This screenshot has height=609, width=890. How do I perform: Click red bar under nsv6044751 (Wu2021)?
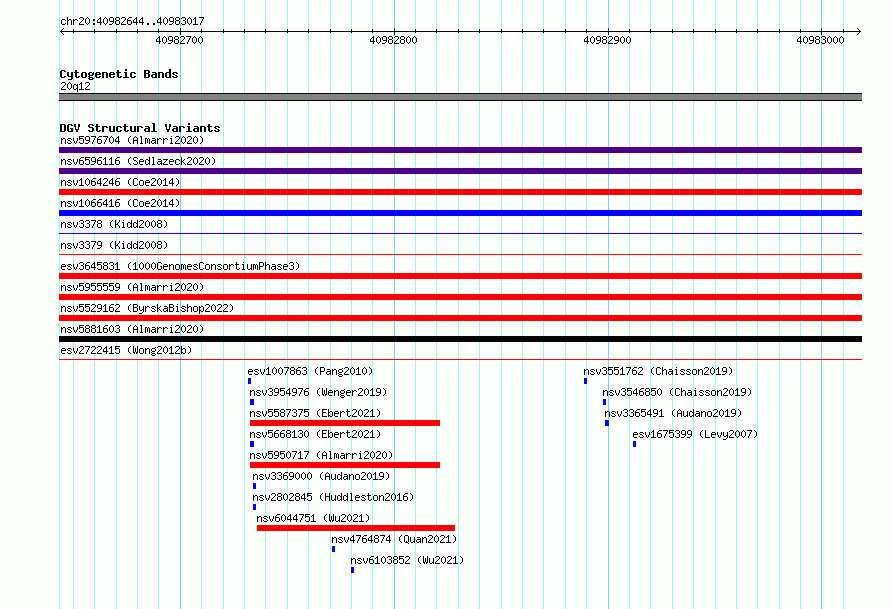click(x=356, y=528)
